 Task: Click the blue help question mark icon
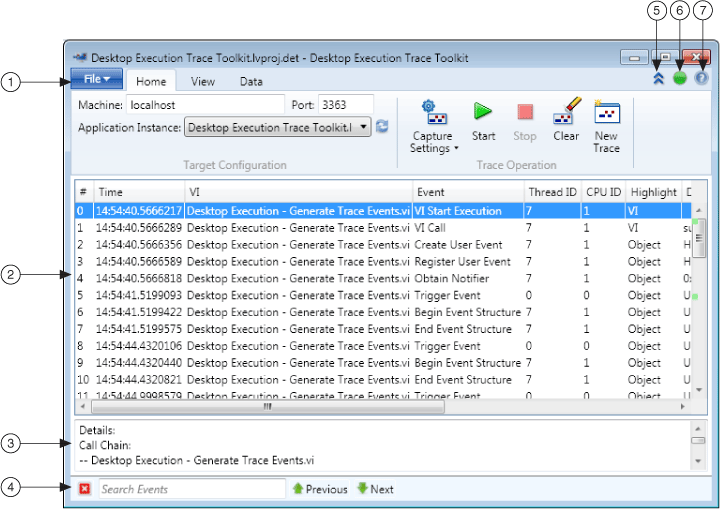click(701, 78)
